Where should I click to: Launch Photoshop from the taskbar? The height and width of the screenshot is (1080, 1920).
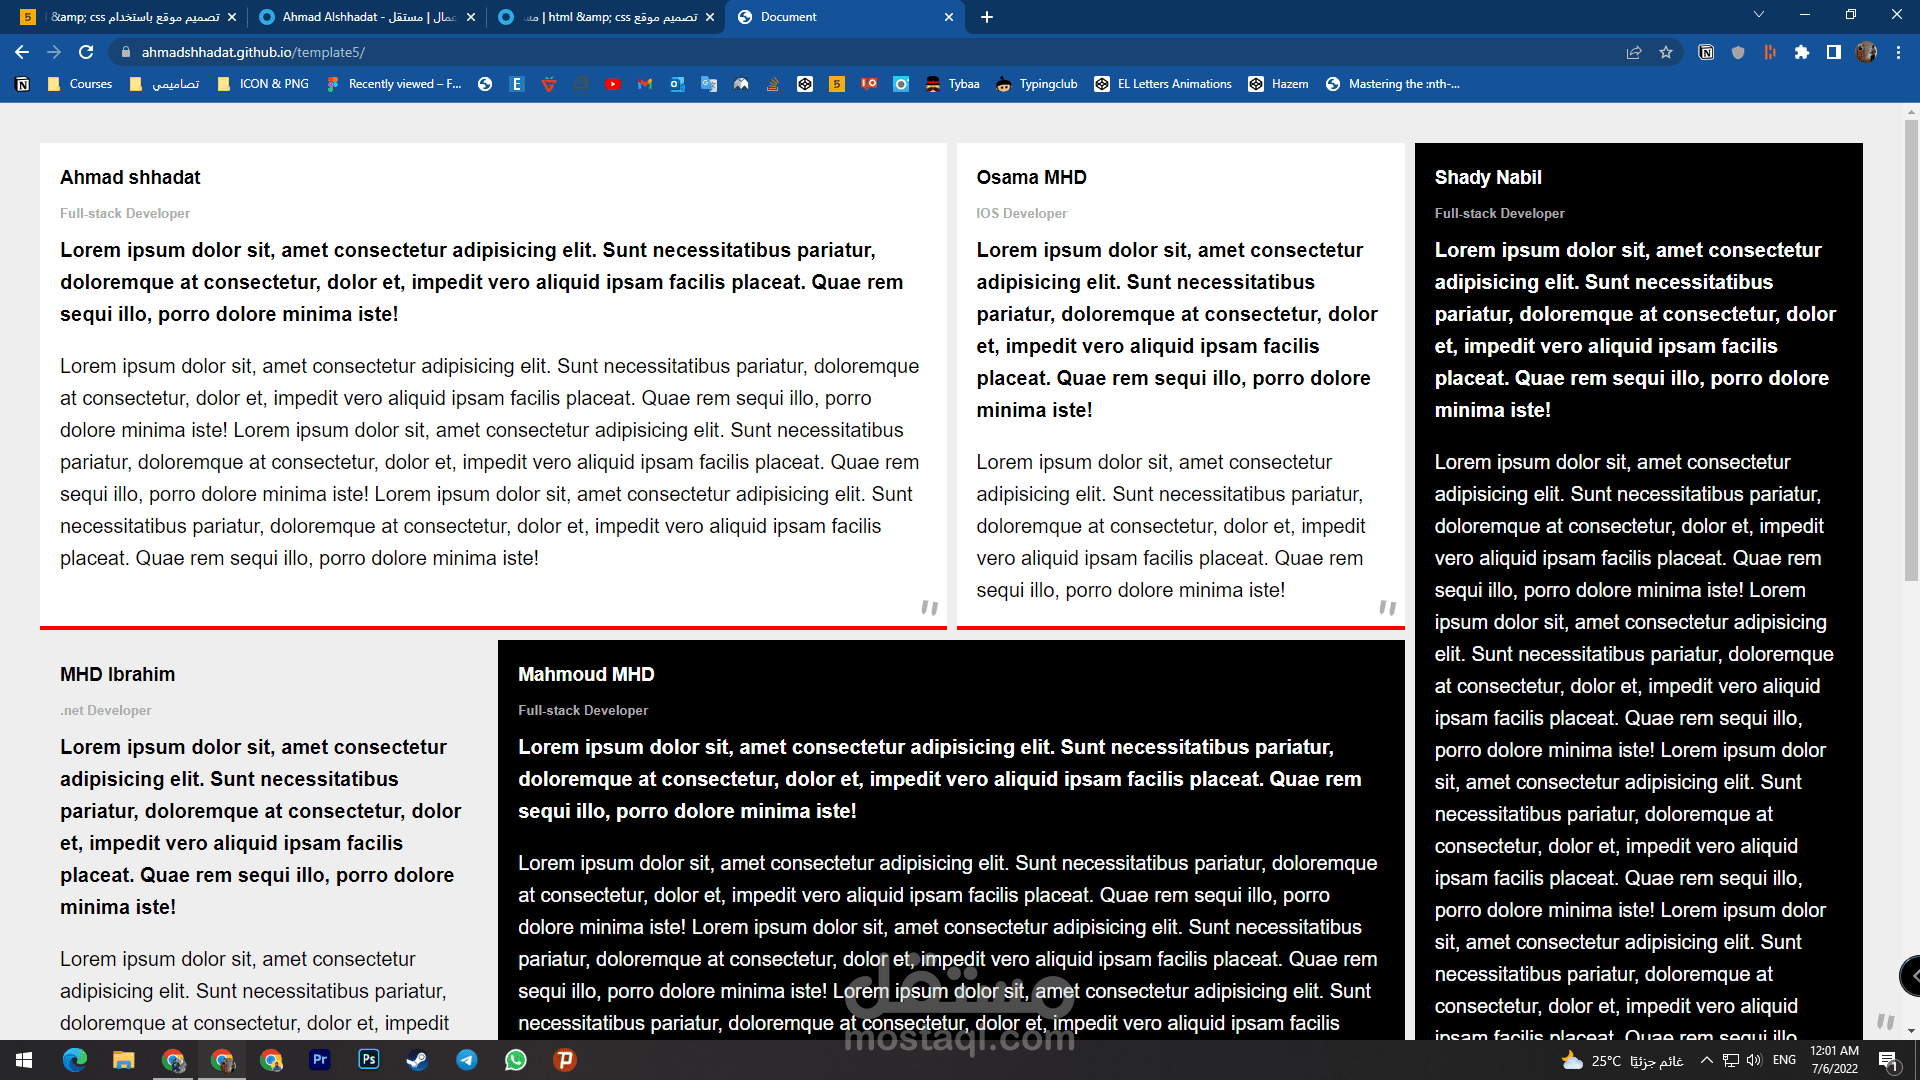(x=368, y=1060)
